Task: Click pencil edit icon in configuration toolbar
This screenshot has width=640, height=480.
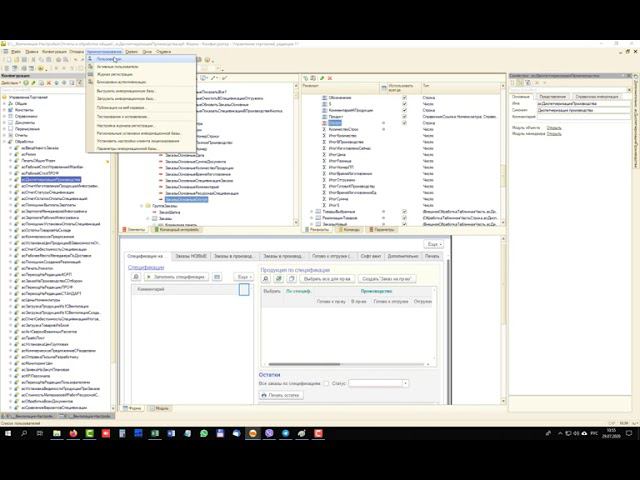Action: coord(33,83)
